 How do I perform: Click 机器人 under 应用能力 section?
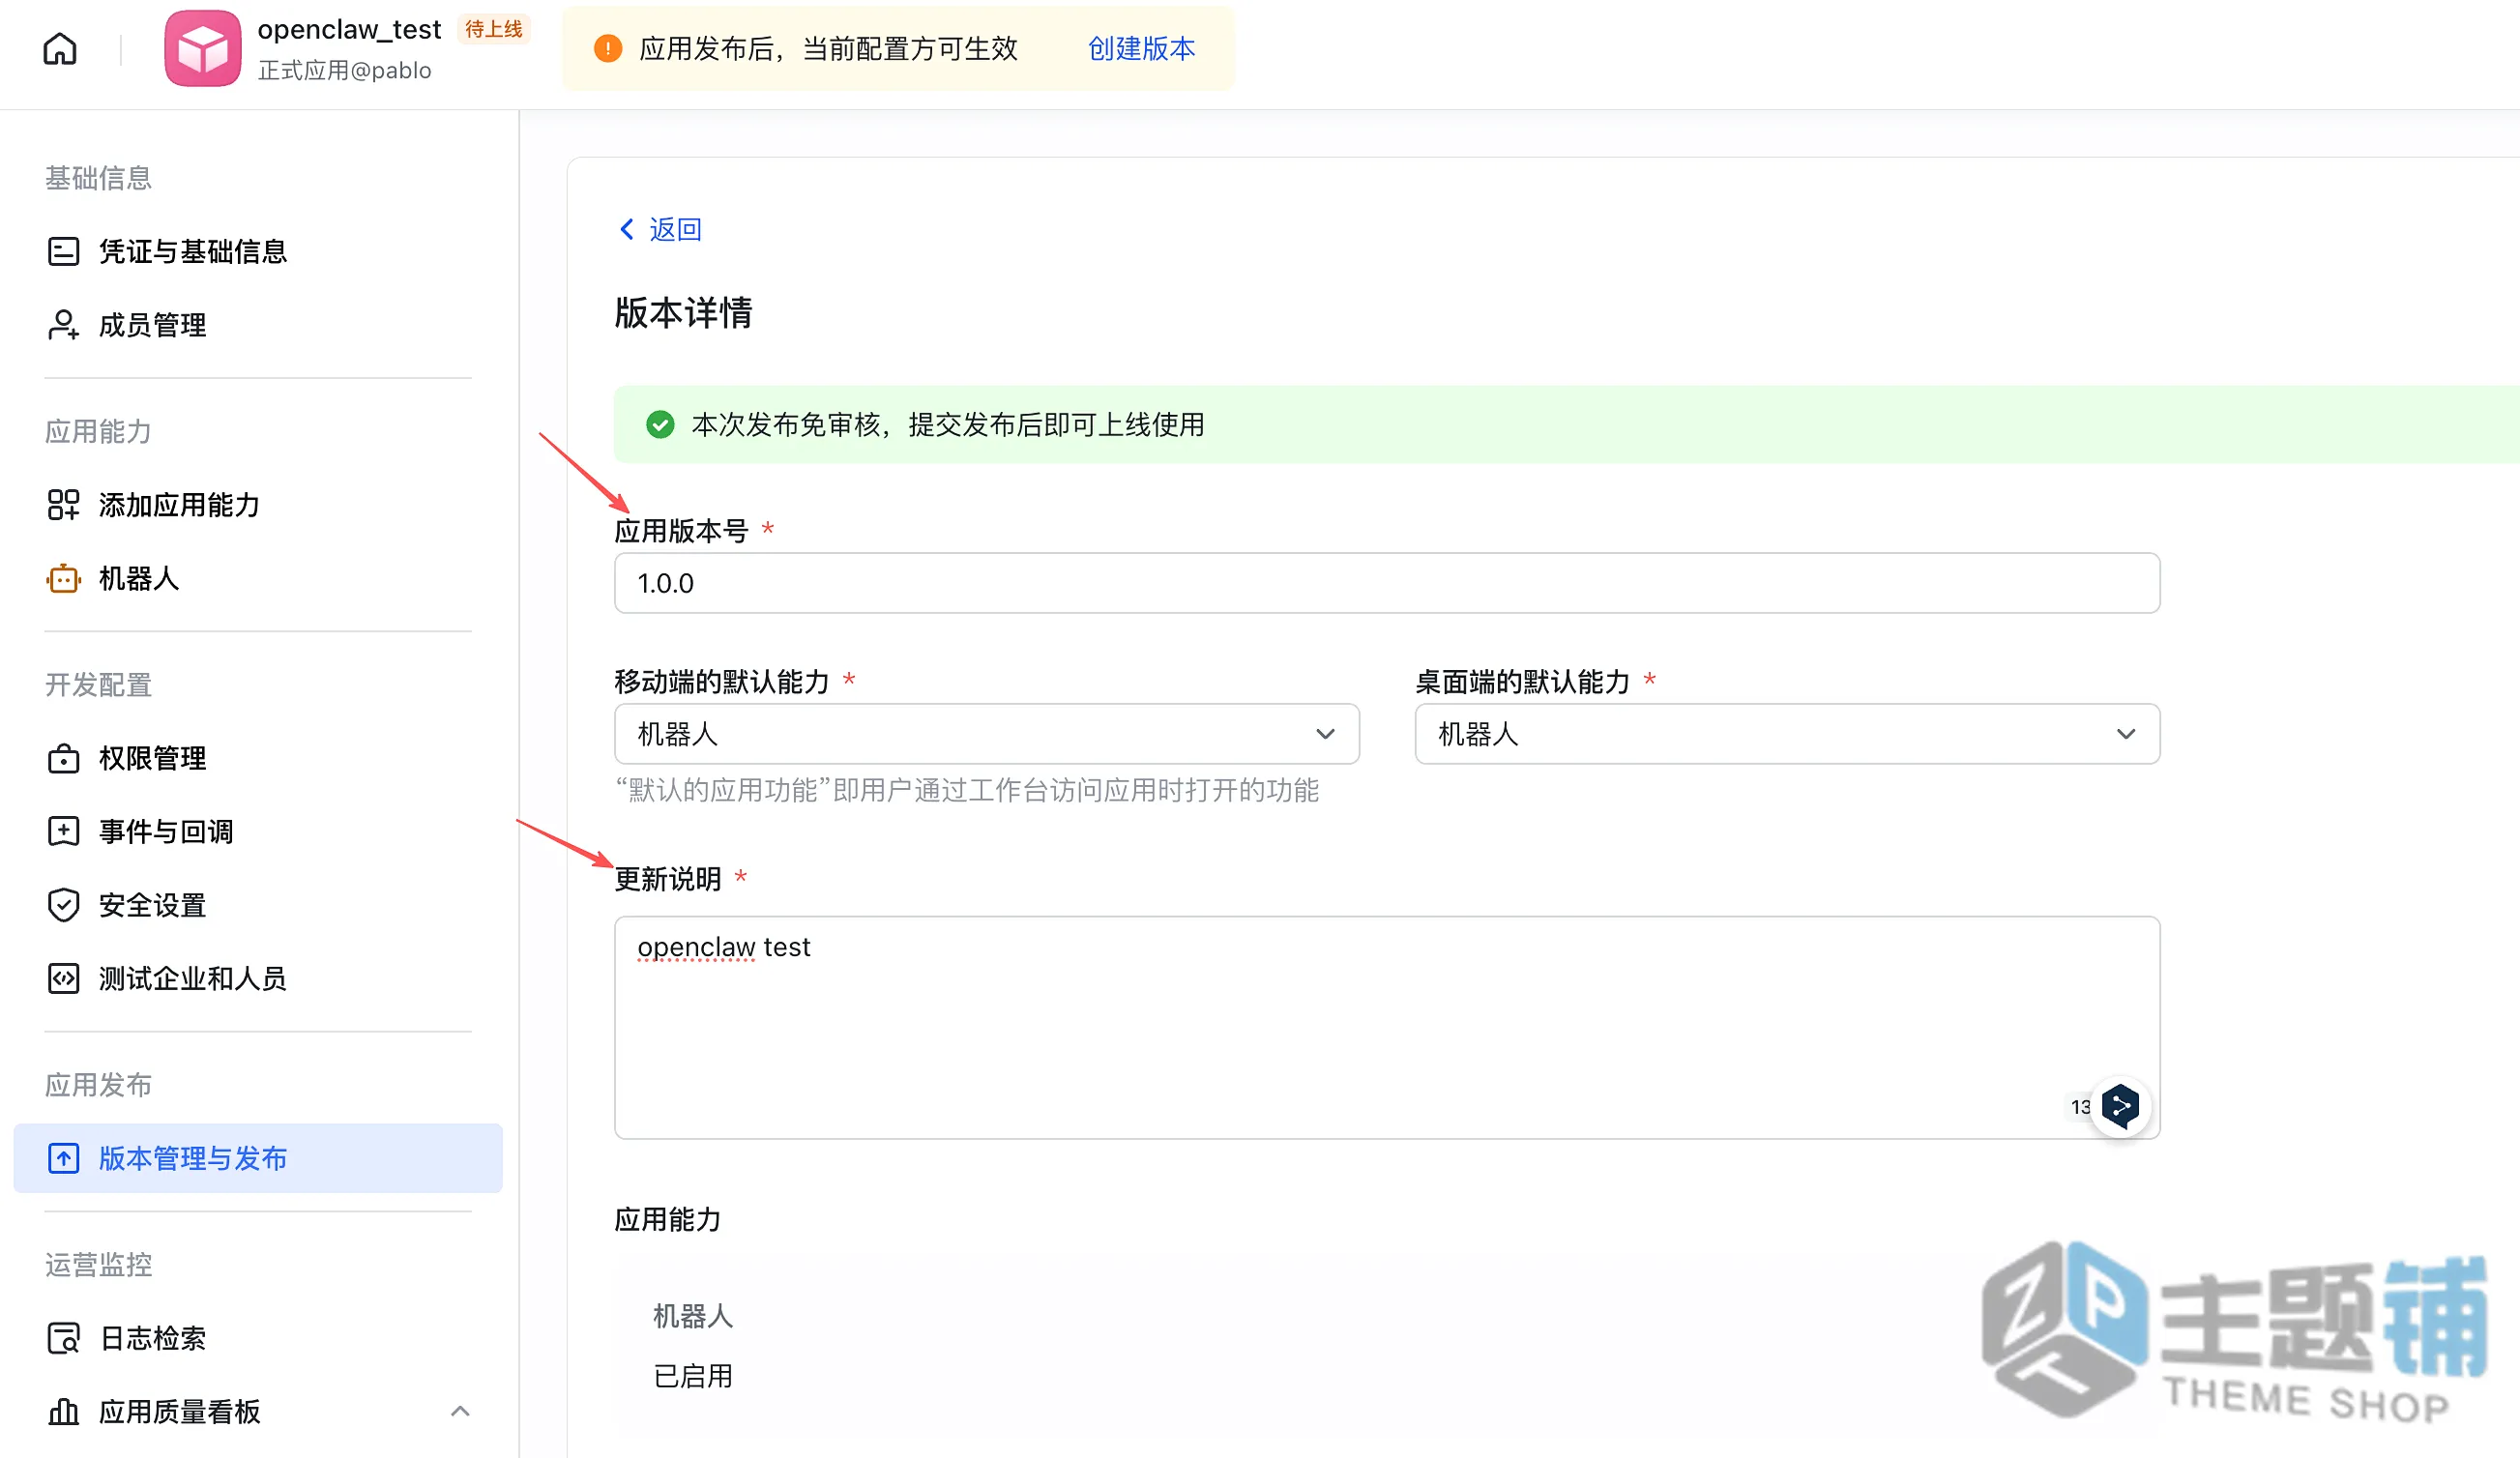tap(693, 1316)
